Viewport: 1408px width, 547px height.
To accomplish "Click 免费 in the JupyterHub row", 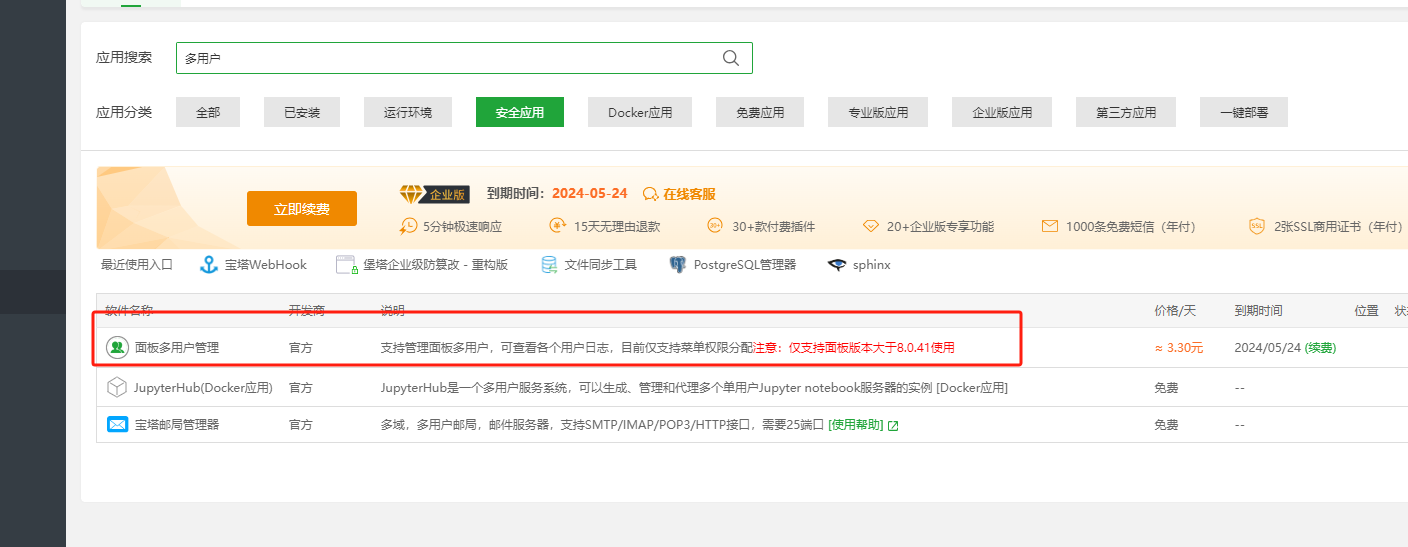I will 1166,387.
